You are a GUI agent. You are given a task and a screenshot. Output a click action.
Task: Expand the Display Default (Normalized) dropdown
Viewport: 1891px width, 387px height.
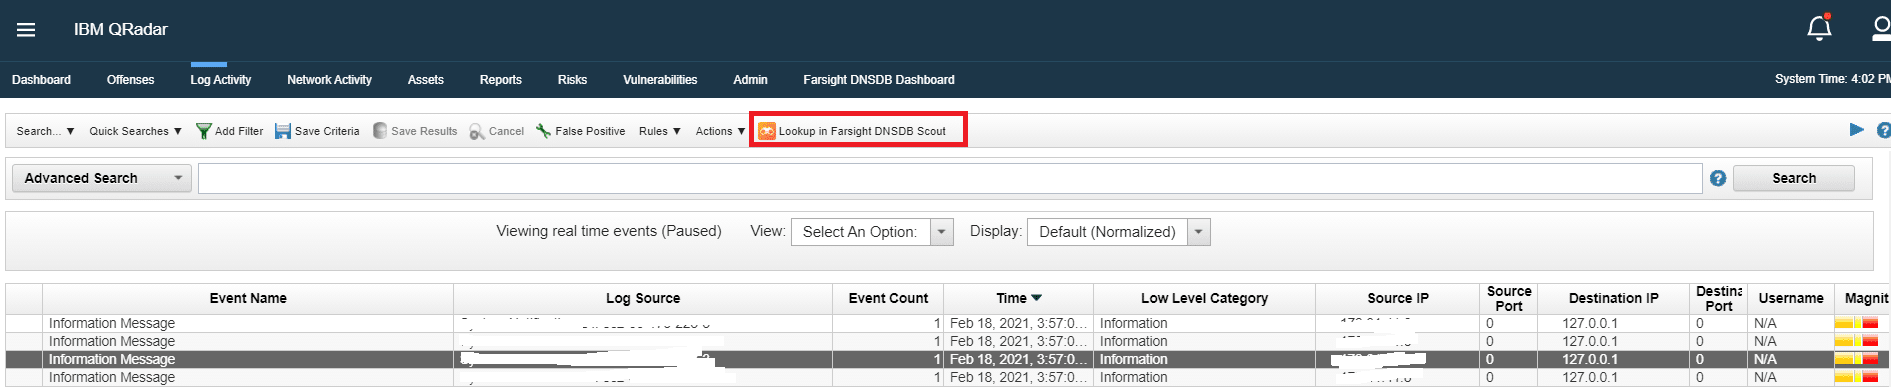pyautogui.click(x=1119, y=232)
